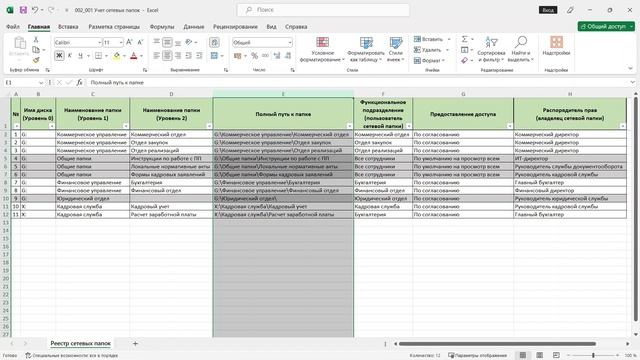The height and width of the screenshot is (360, 640).
Task: Open Стили ячеек gallery
Action: tap(395, 49)
